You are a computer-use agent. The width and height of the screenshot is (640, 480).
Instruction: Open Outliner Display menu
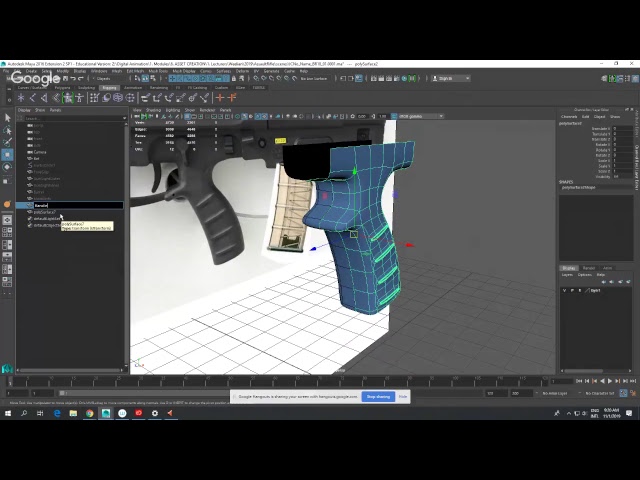24,110
